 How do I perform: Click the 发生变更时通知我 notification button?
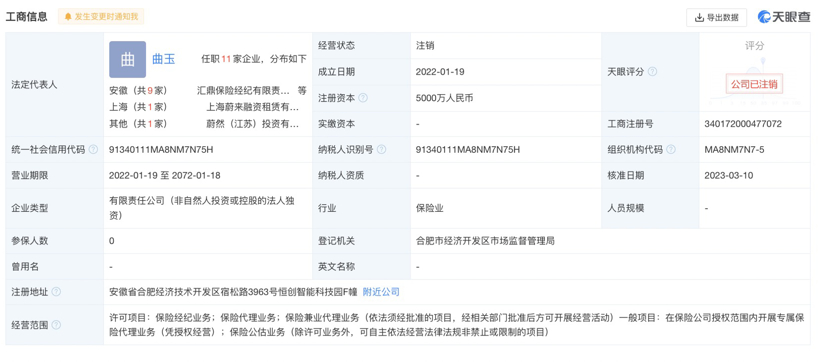click(x=101, y=17)
